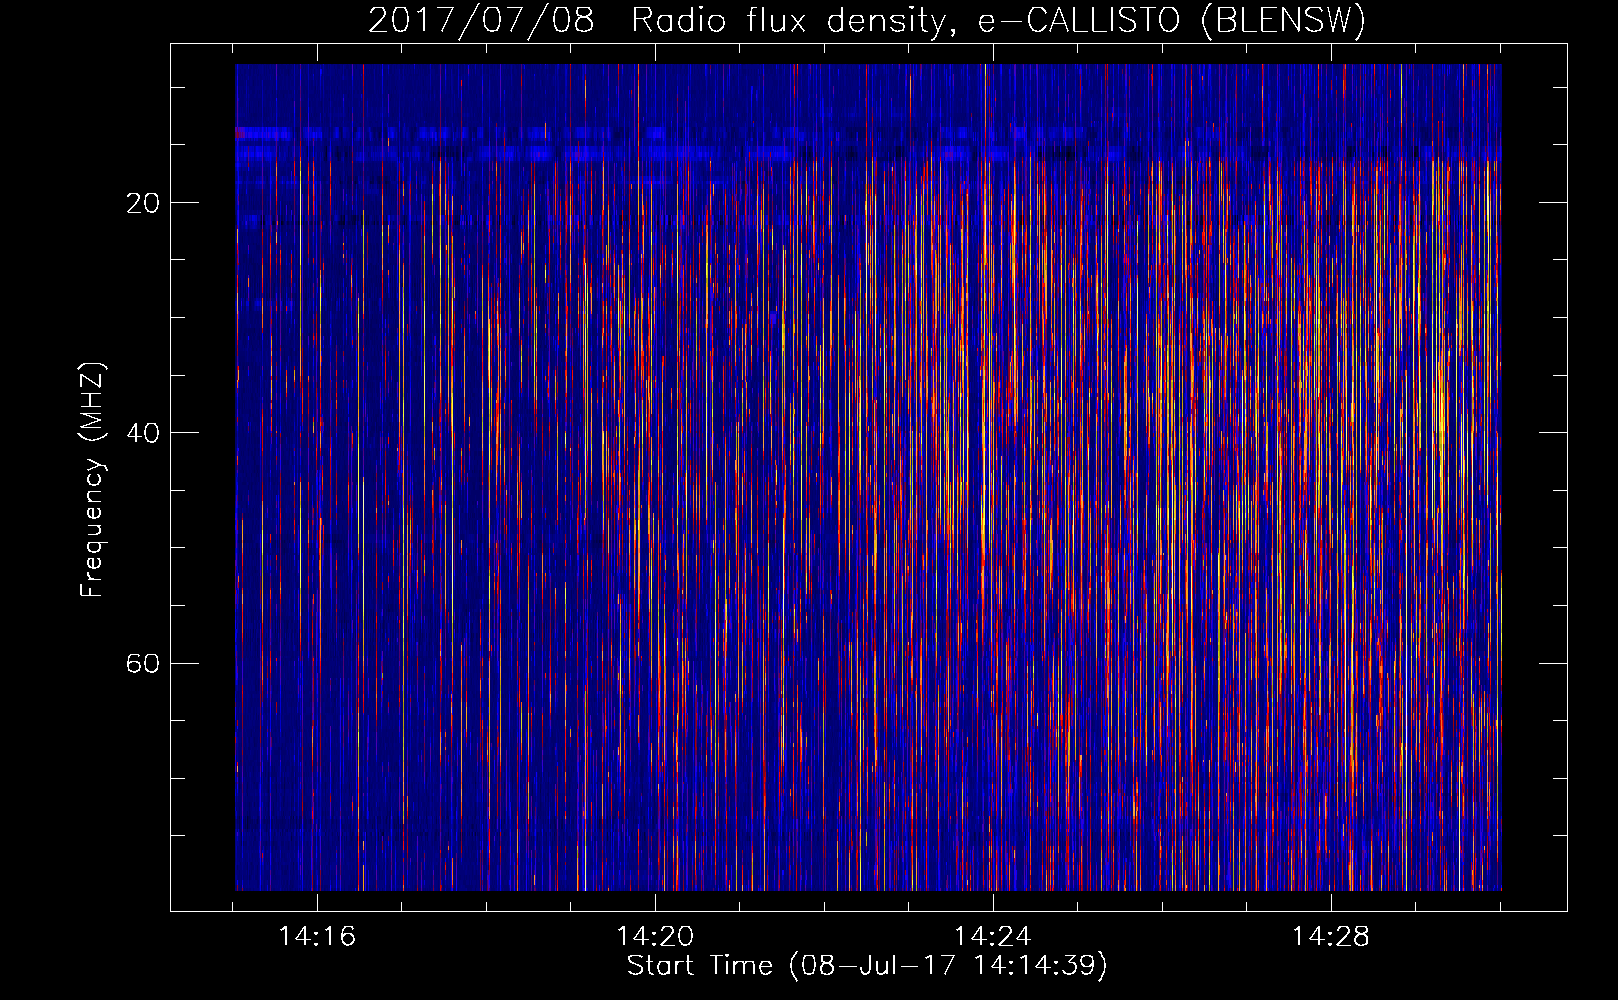This screenshot has height=1000, width=1618.
Task: Click the 14:24 time tick label
Action: tap(993, 937)
